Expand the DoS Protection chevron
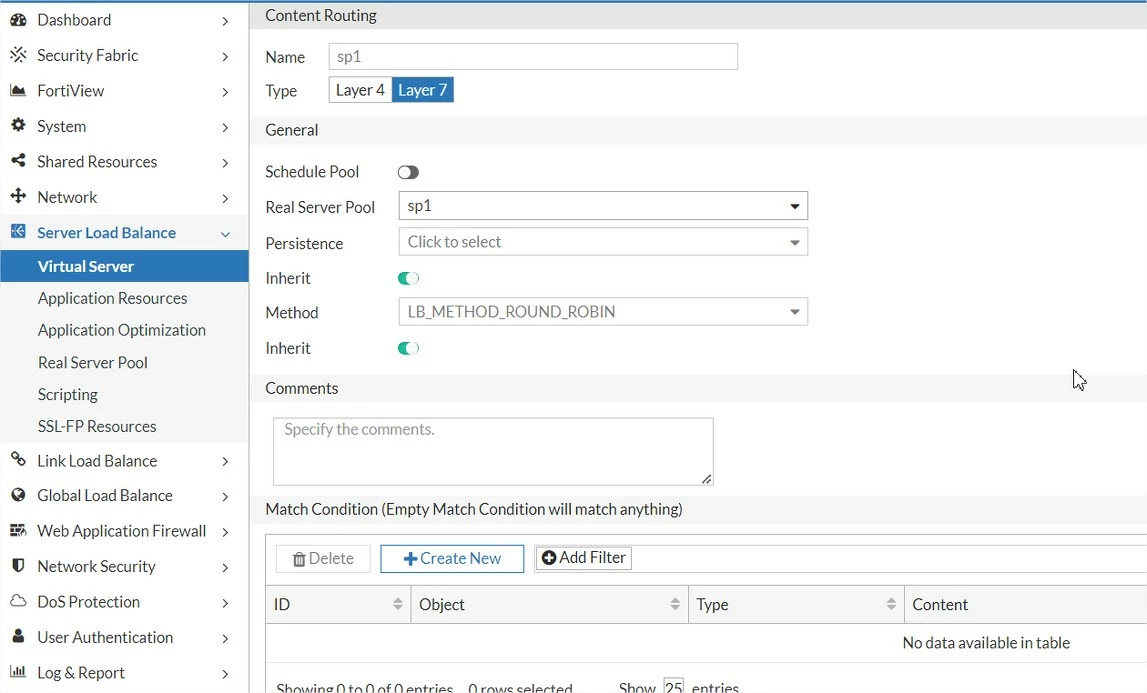This screenshot has height=693, width=1147. point(225,603)
